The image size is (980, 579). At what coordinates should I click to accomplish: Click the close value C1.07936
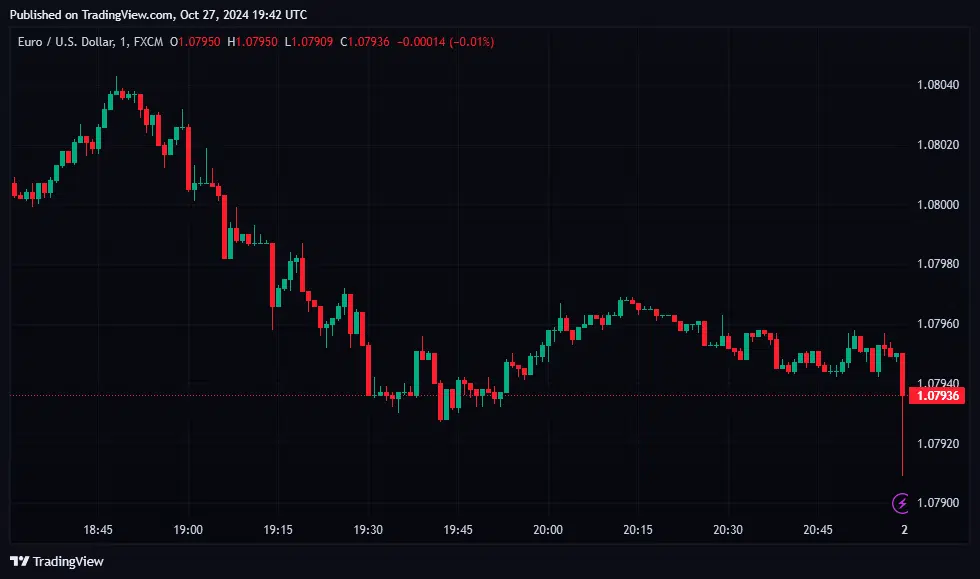pos(365,42)
